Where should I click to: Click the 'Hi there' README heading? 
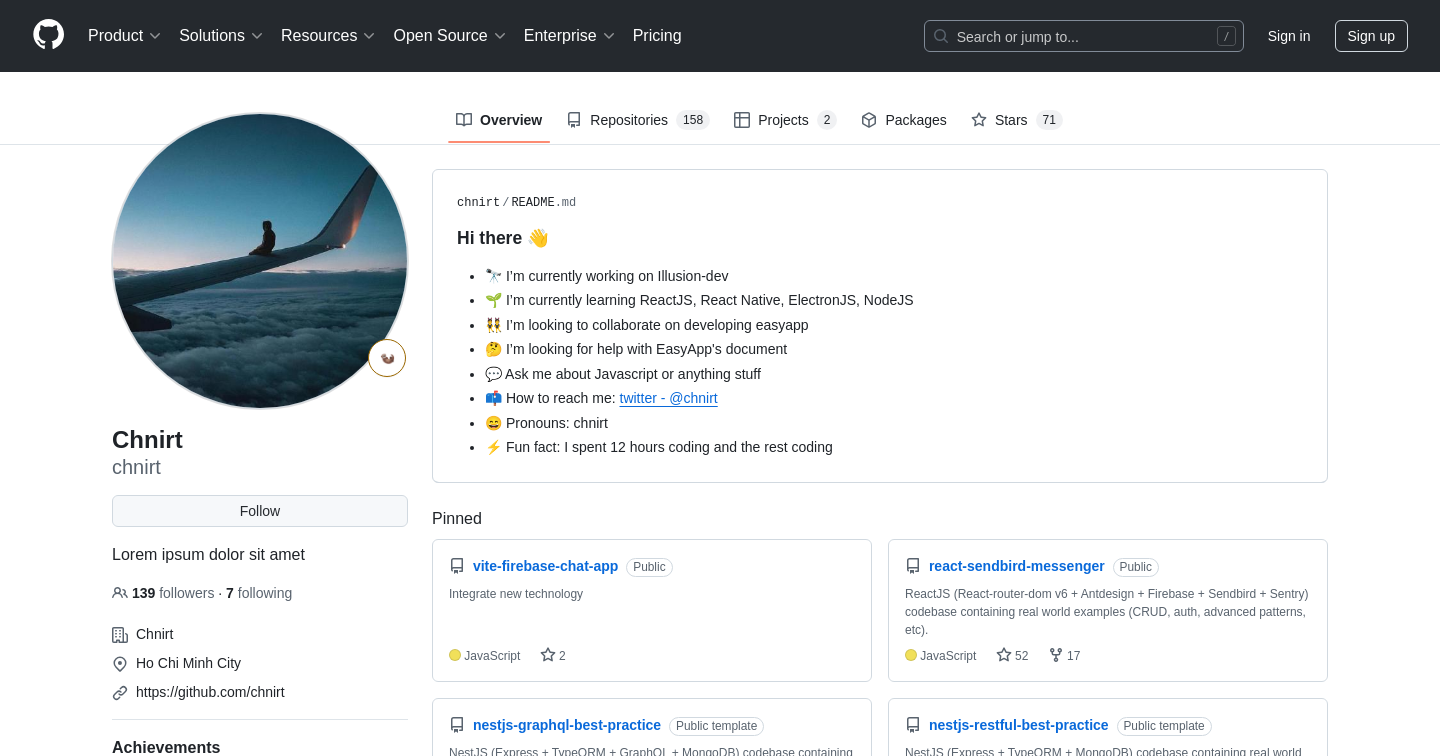(503, 238)
